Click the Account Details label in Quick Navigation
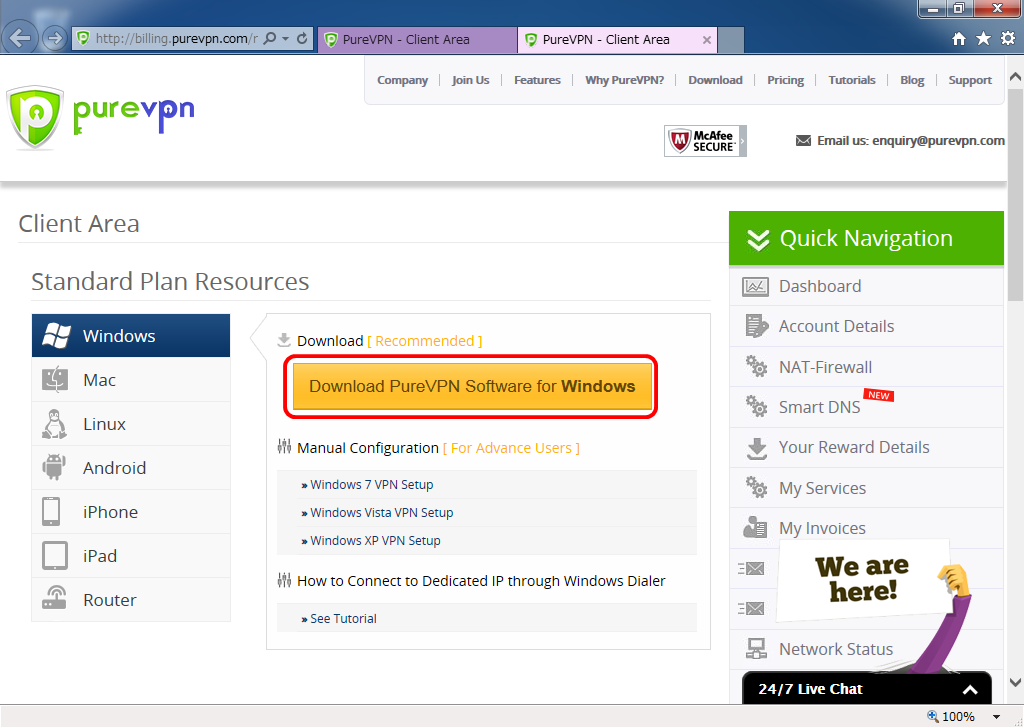Image resolution: width=1024 pixels, height=728 pixels. (x=836, y=326)
